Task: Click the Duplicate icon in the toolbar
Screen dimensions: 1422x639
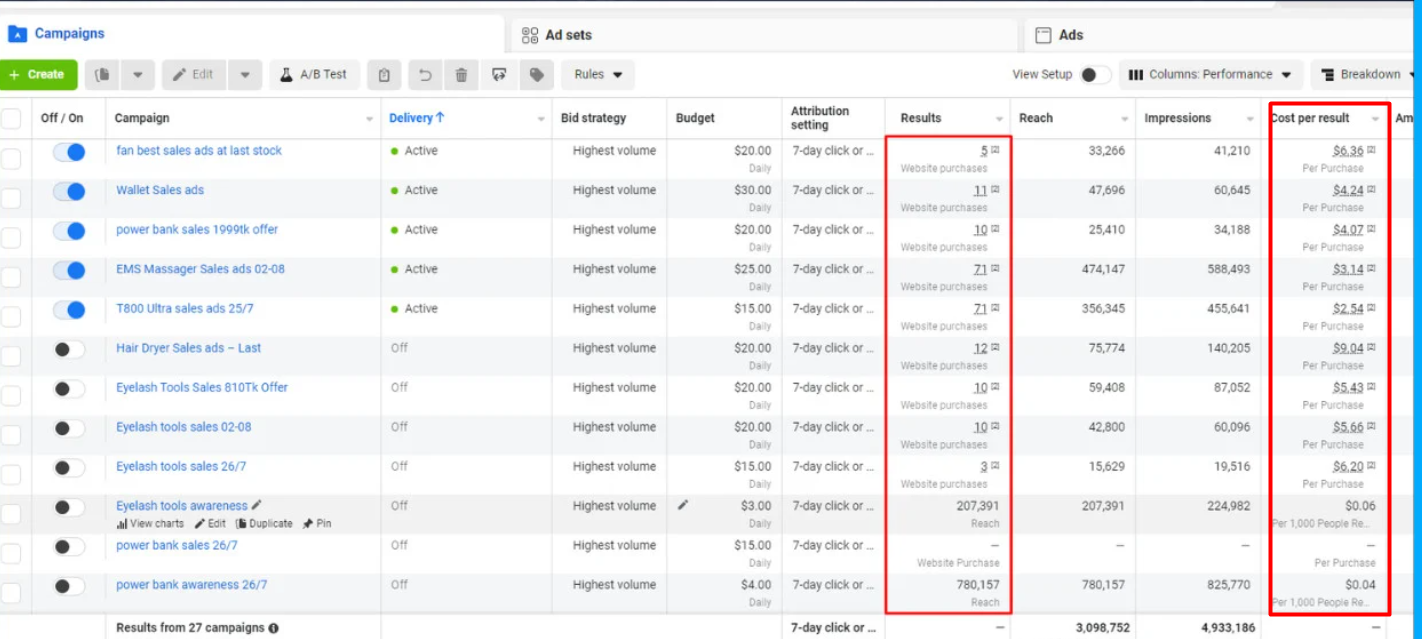Action: [103, 75]
